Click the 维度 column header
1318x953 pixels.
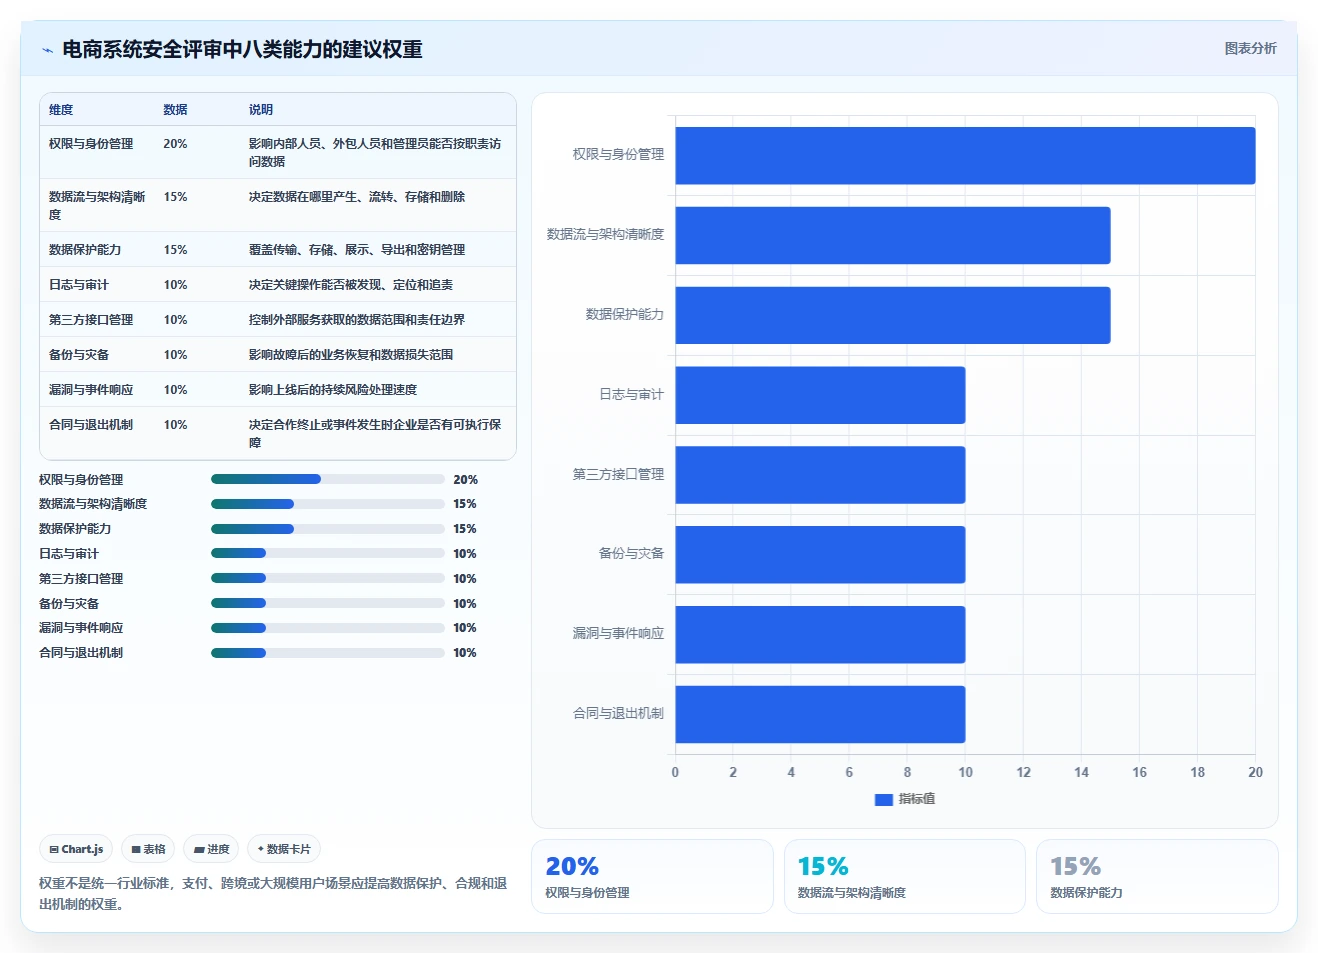[61, 110]
